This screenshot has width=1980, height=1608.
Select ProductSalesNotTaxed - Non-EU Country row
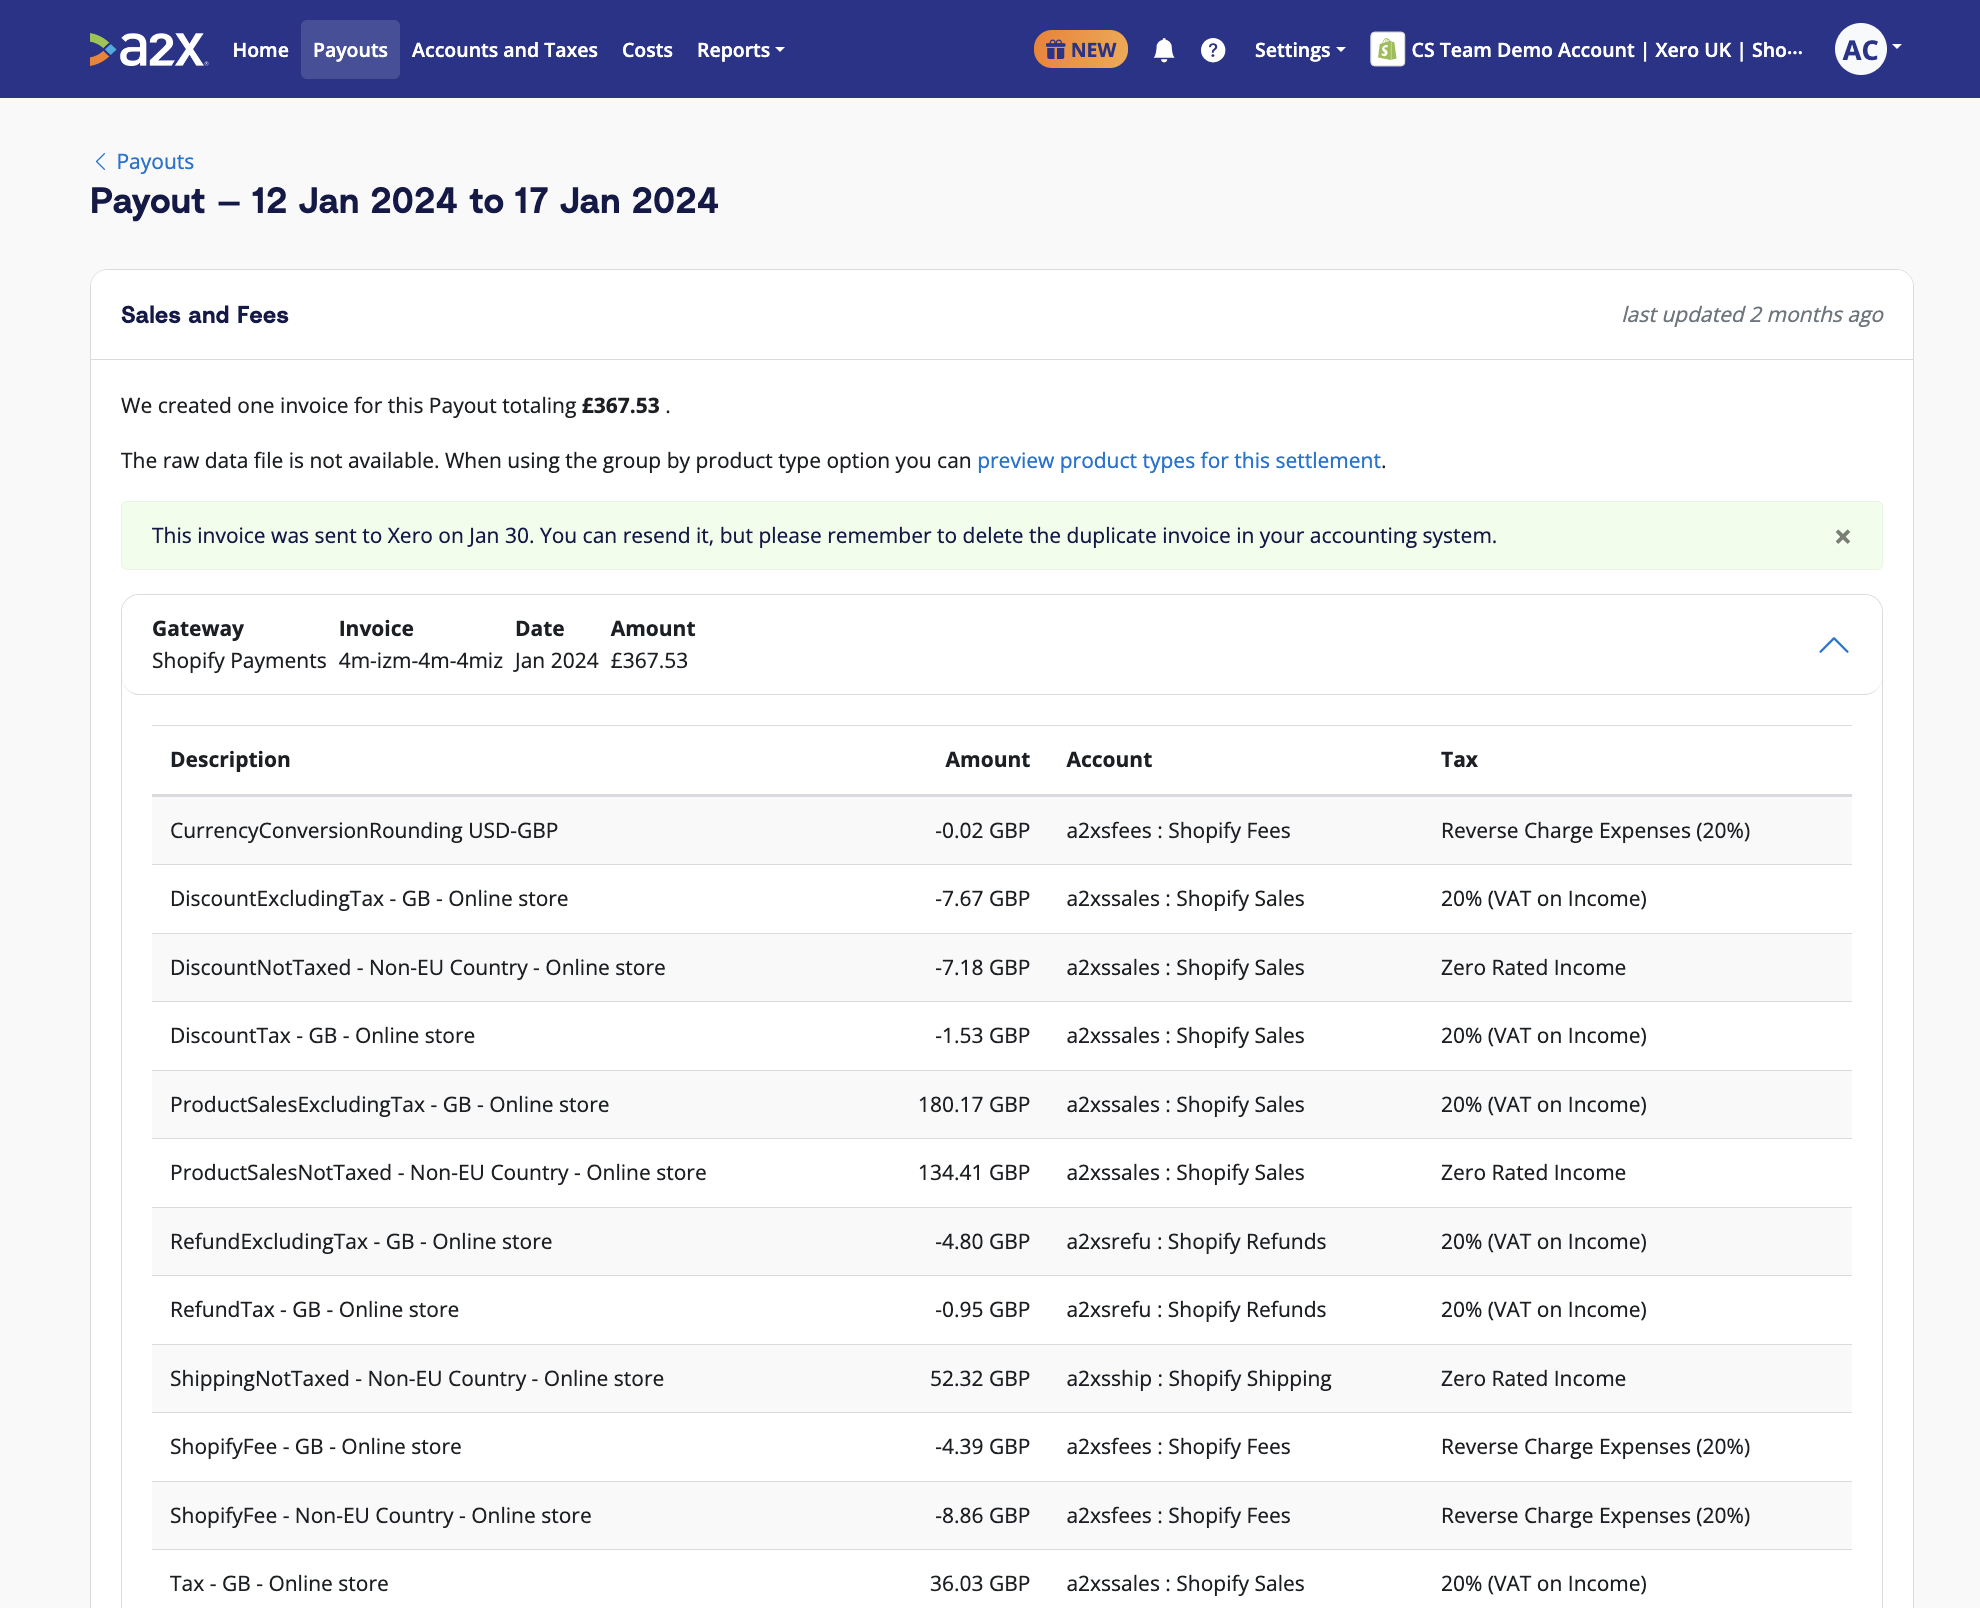click(1001, 1173)
